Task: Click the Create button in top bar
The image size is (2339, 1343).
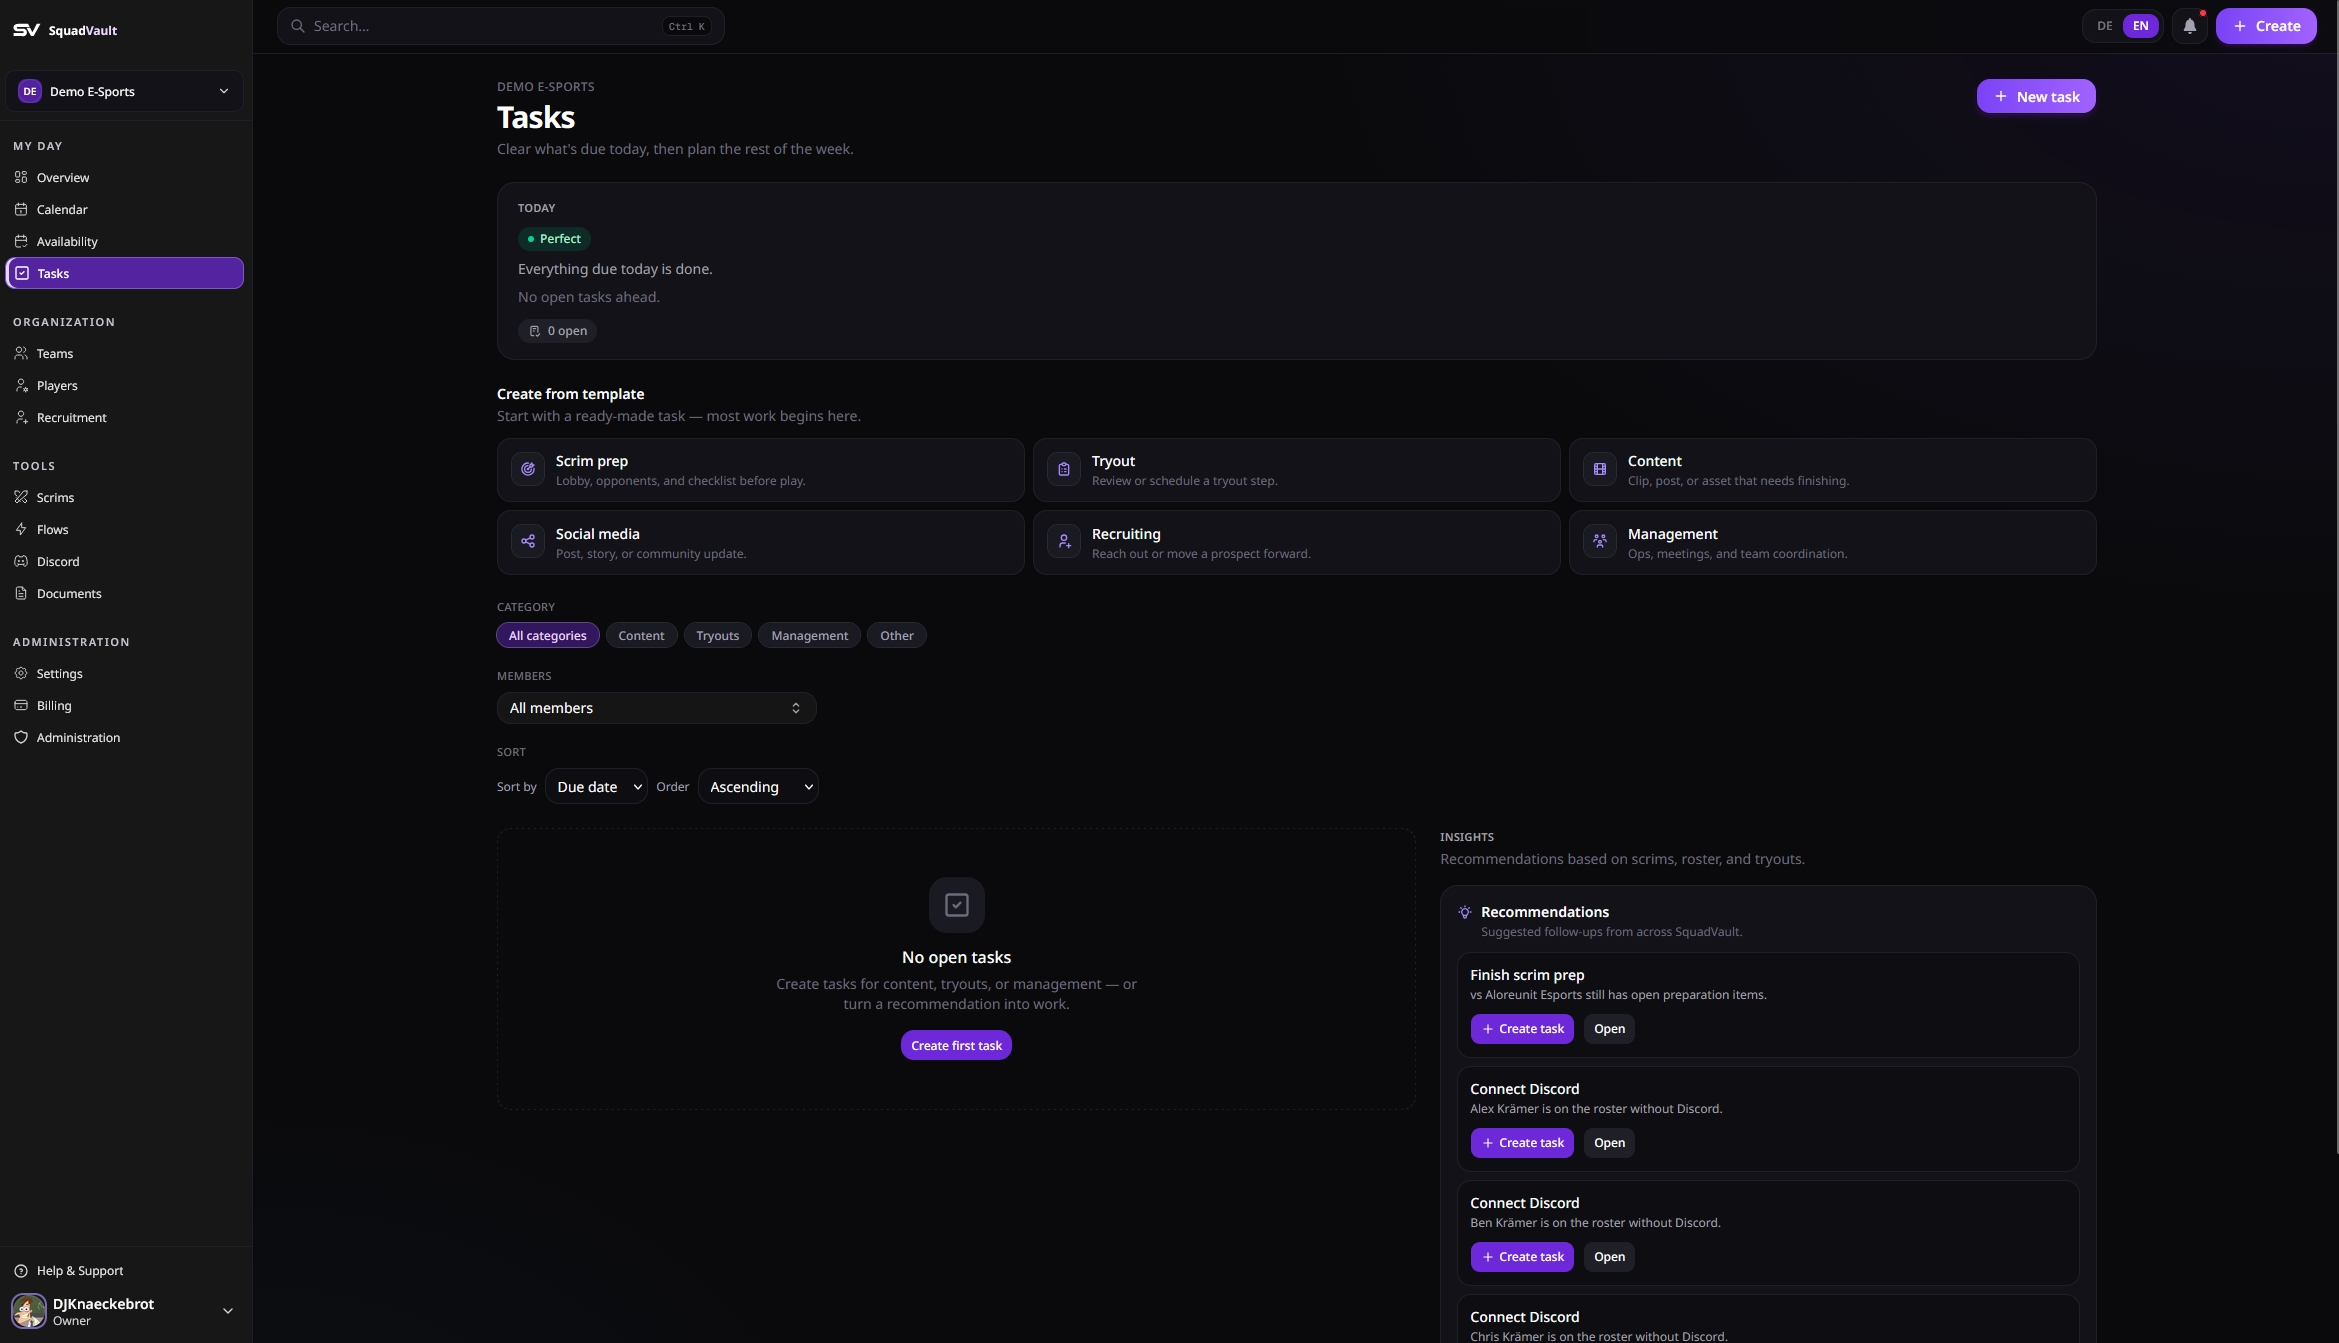Action: click(x=2266, y=26)
